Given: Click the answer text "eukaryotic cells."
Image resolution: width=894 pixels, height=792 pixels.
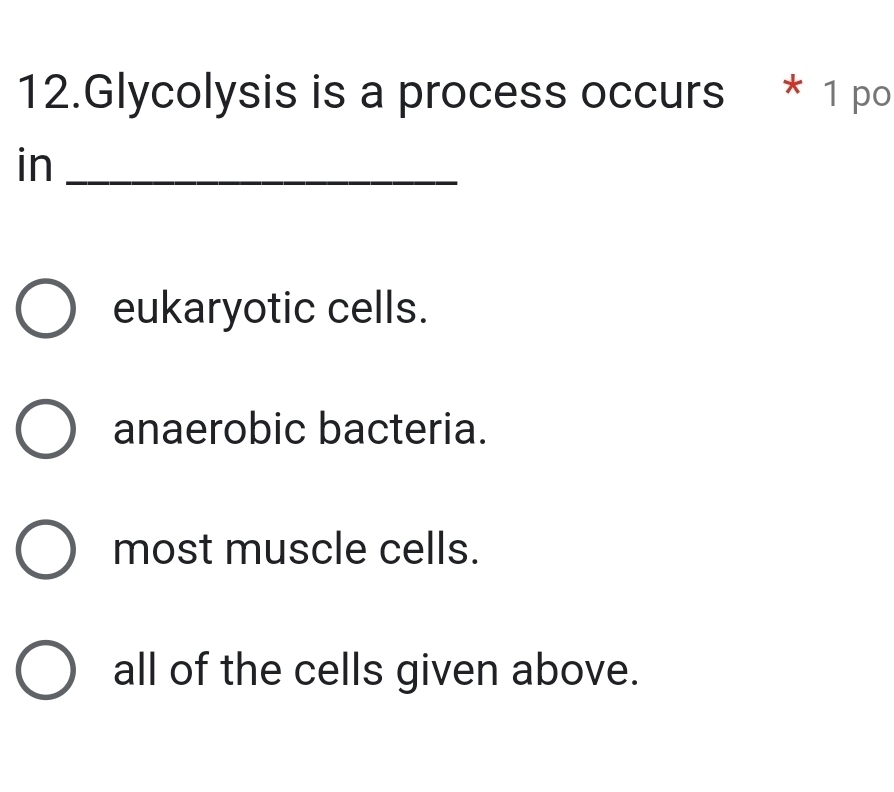Looking at the screenshot, I should point(270,308).
